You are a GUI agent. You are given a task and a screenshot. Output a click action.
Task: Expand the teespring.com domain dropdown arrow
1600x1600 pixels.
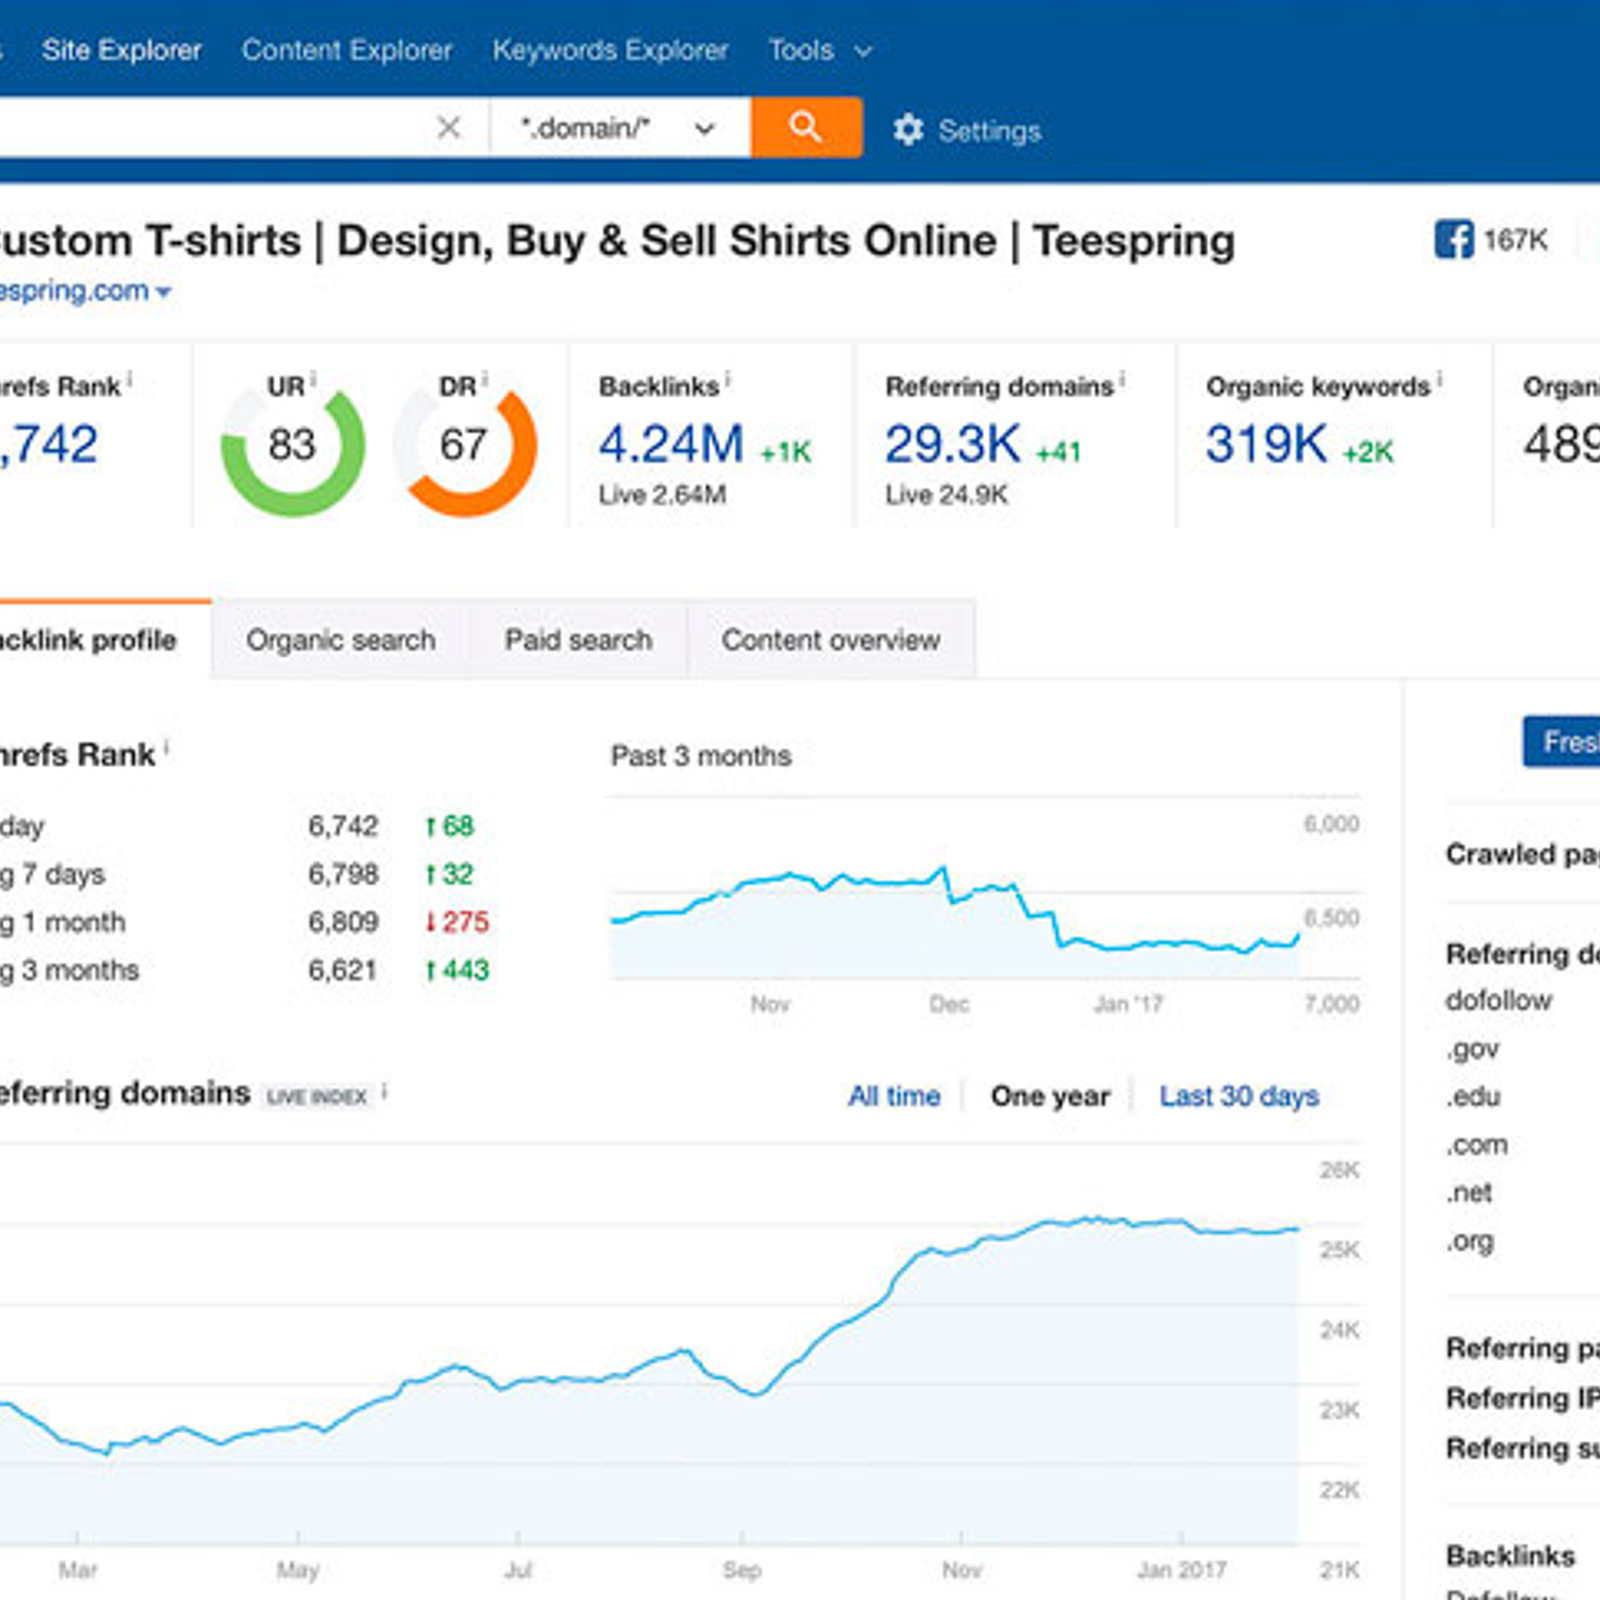pos(164,292)
